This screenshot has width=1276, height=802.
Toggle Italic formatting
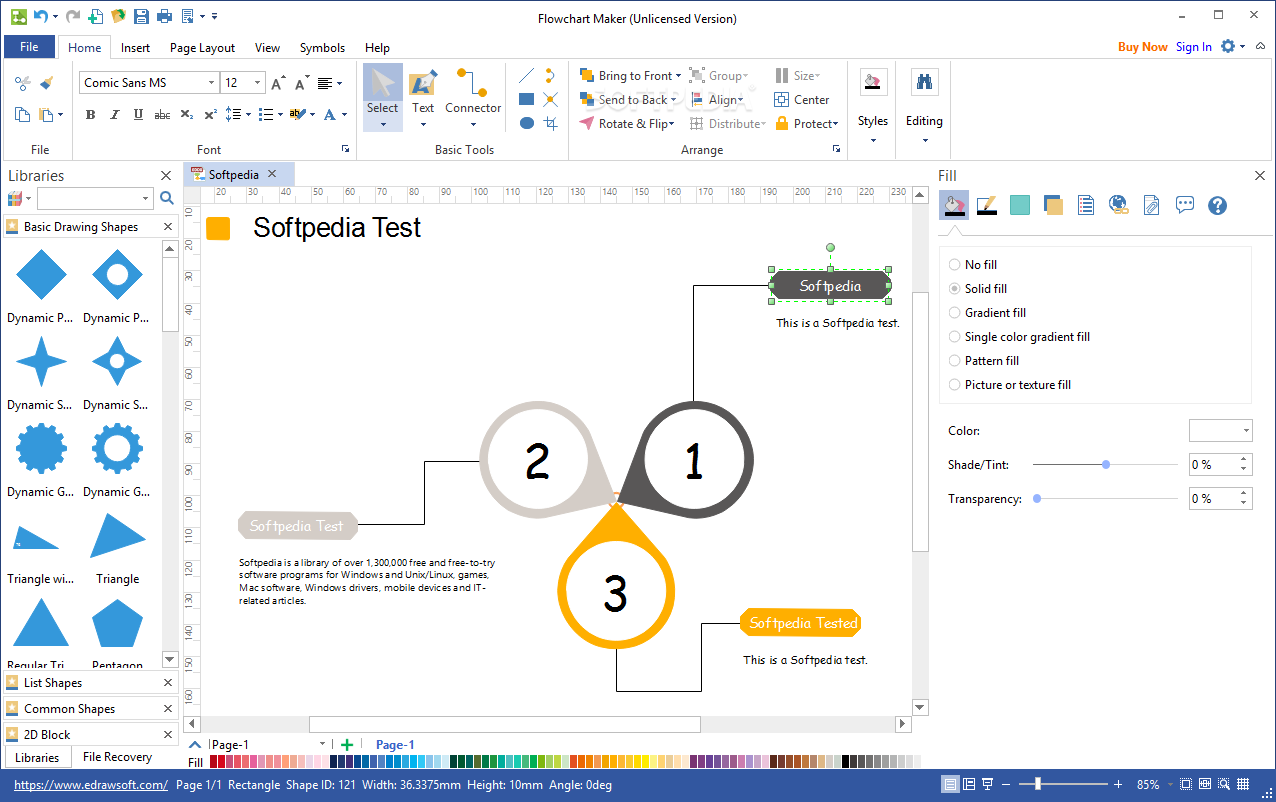click(x=114, y=115)
